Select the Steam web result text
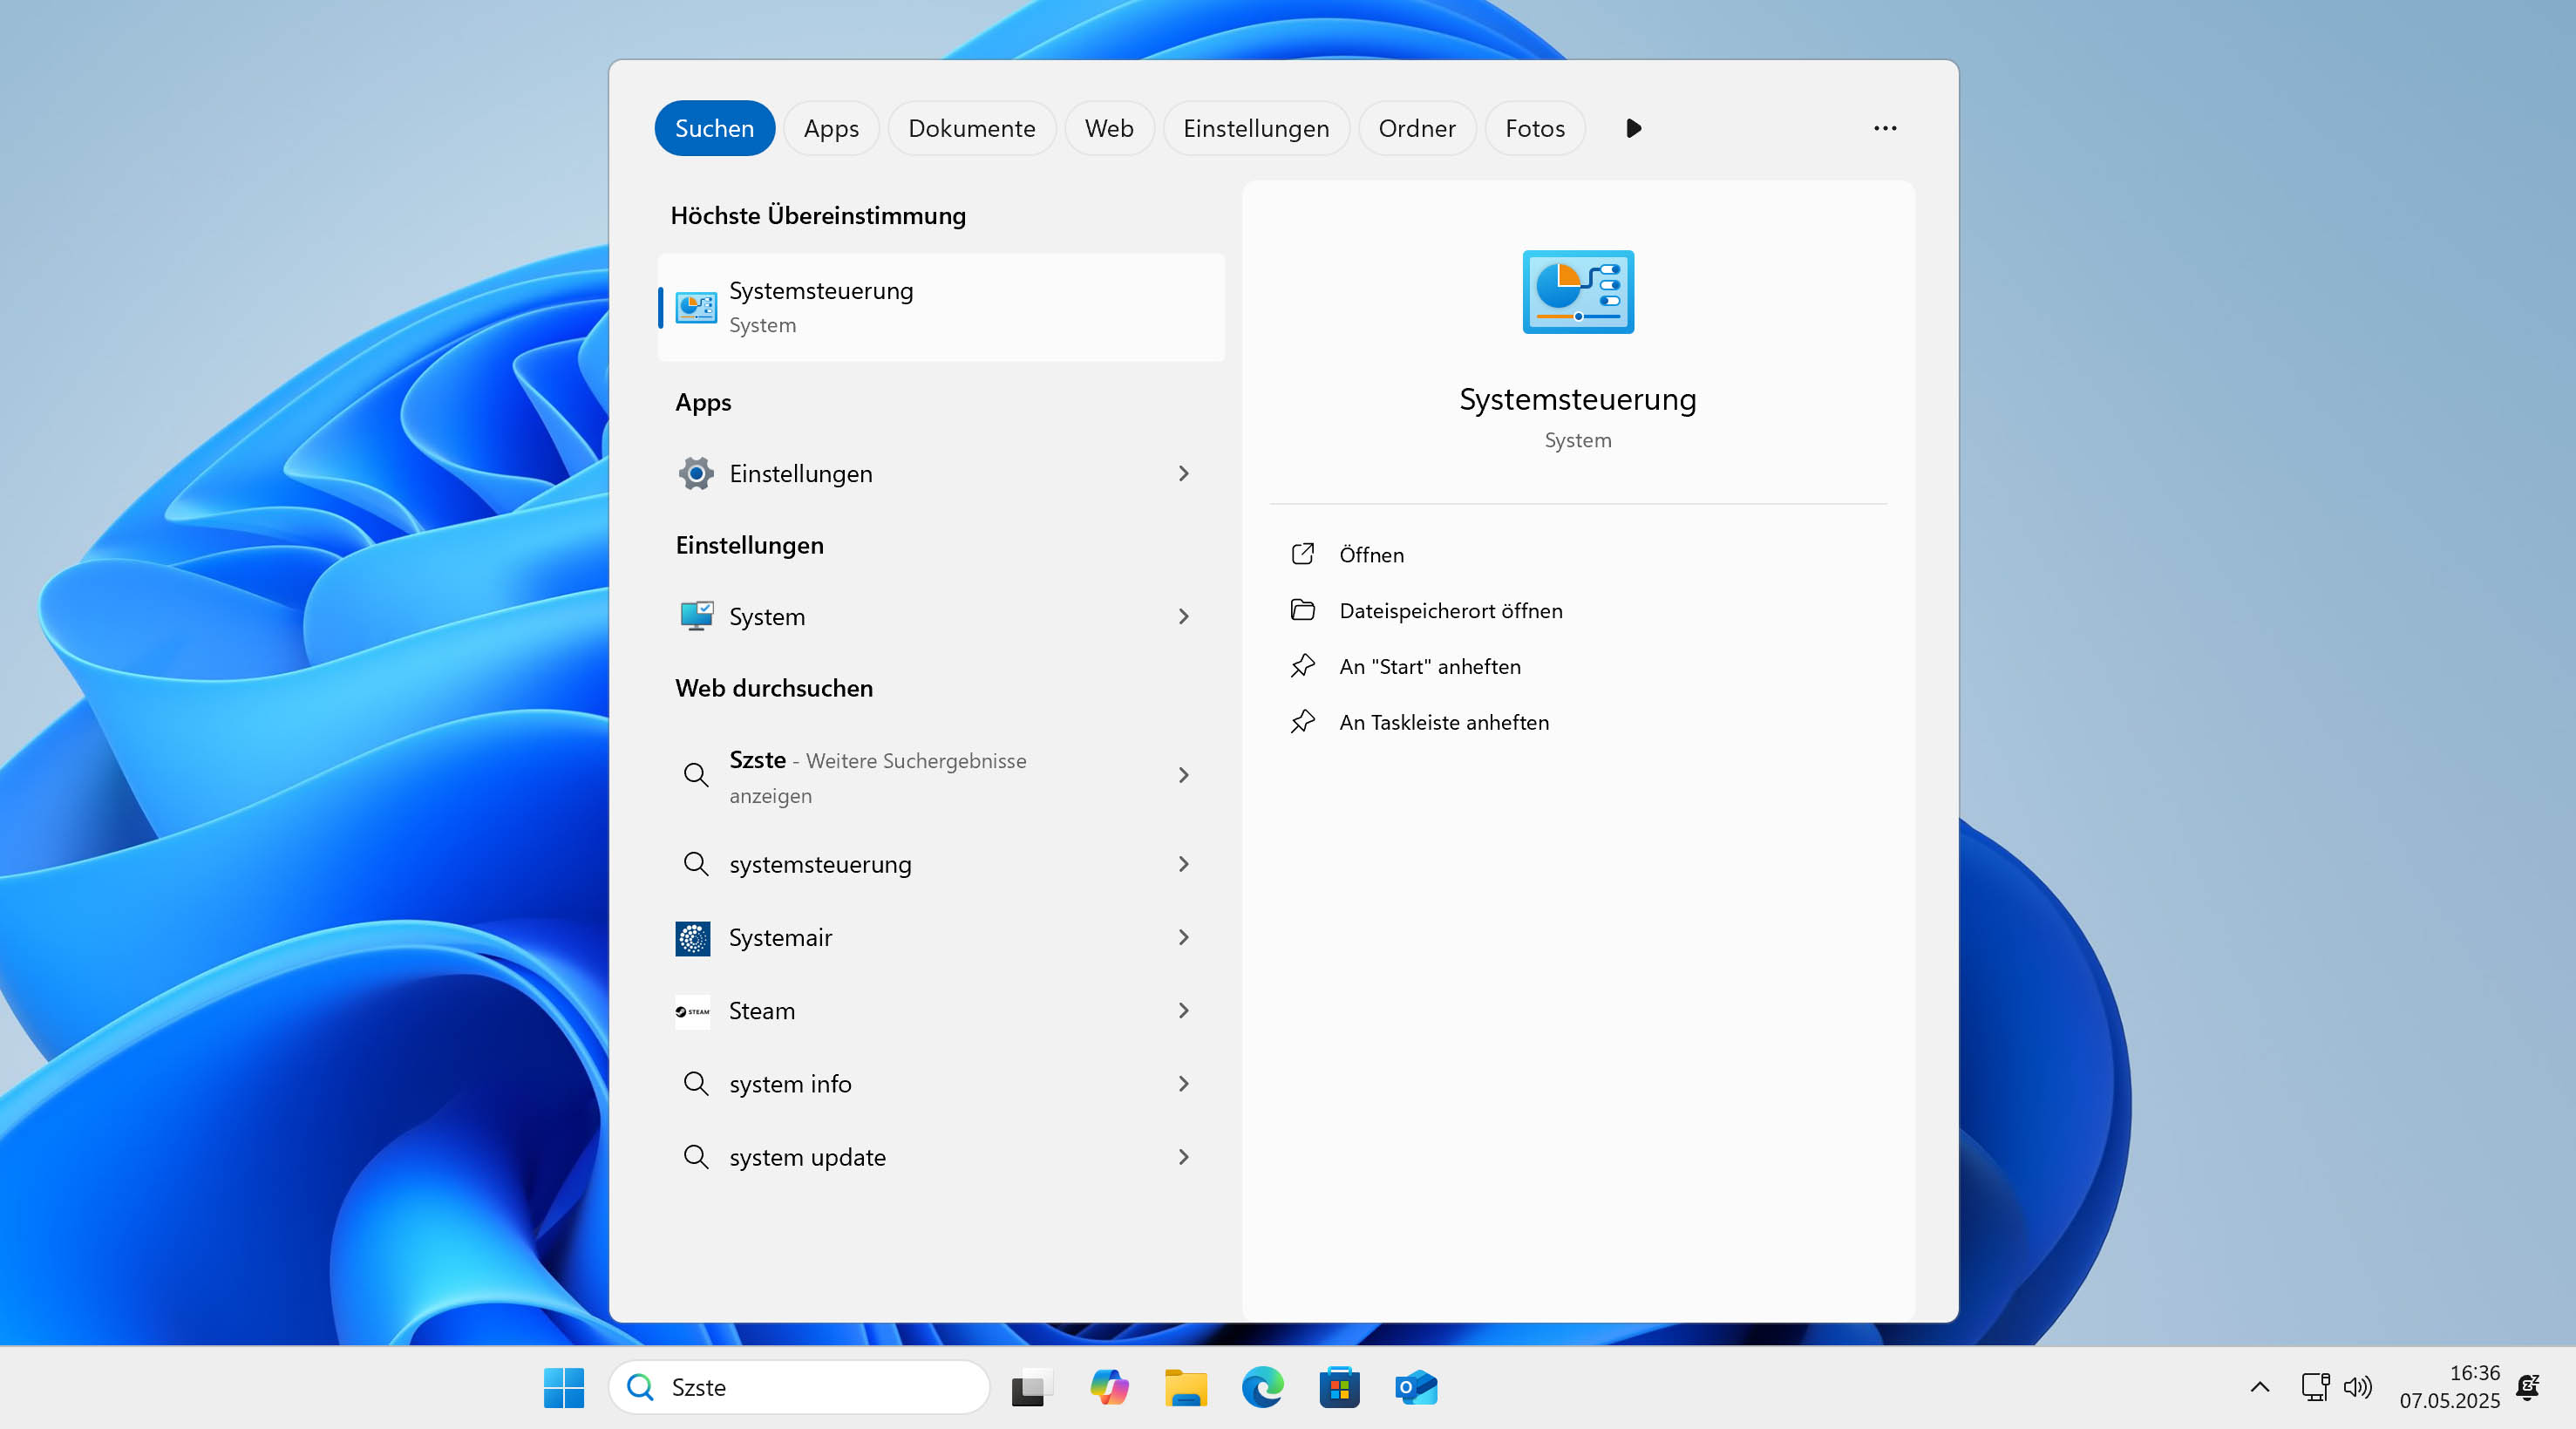Viewport: 2576px width, 1429px height. tap(762, 1011)
